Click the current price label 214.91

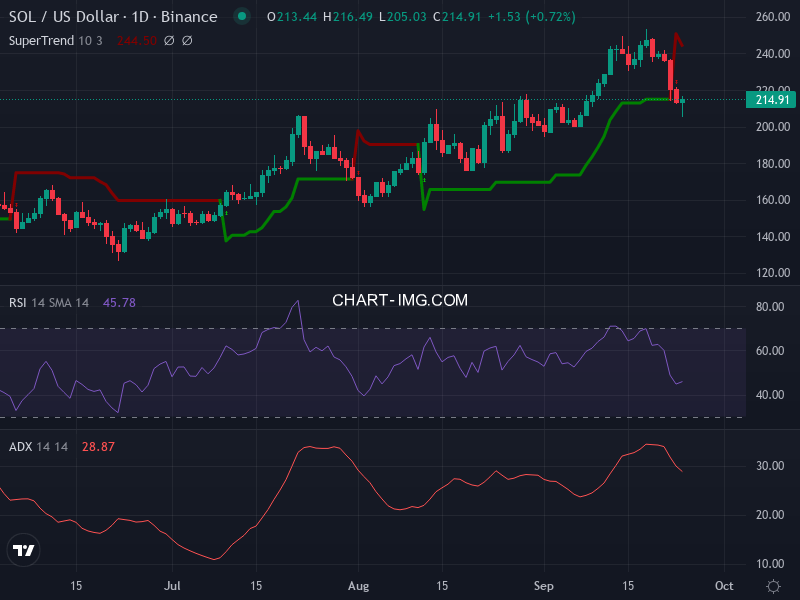coord(772,99)
